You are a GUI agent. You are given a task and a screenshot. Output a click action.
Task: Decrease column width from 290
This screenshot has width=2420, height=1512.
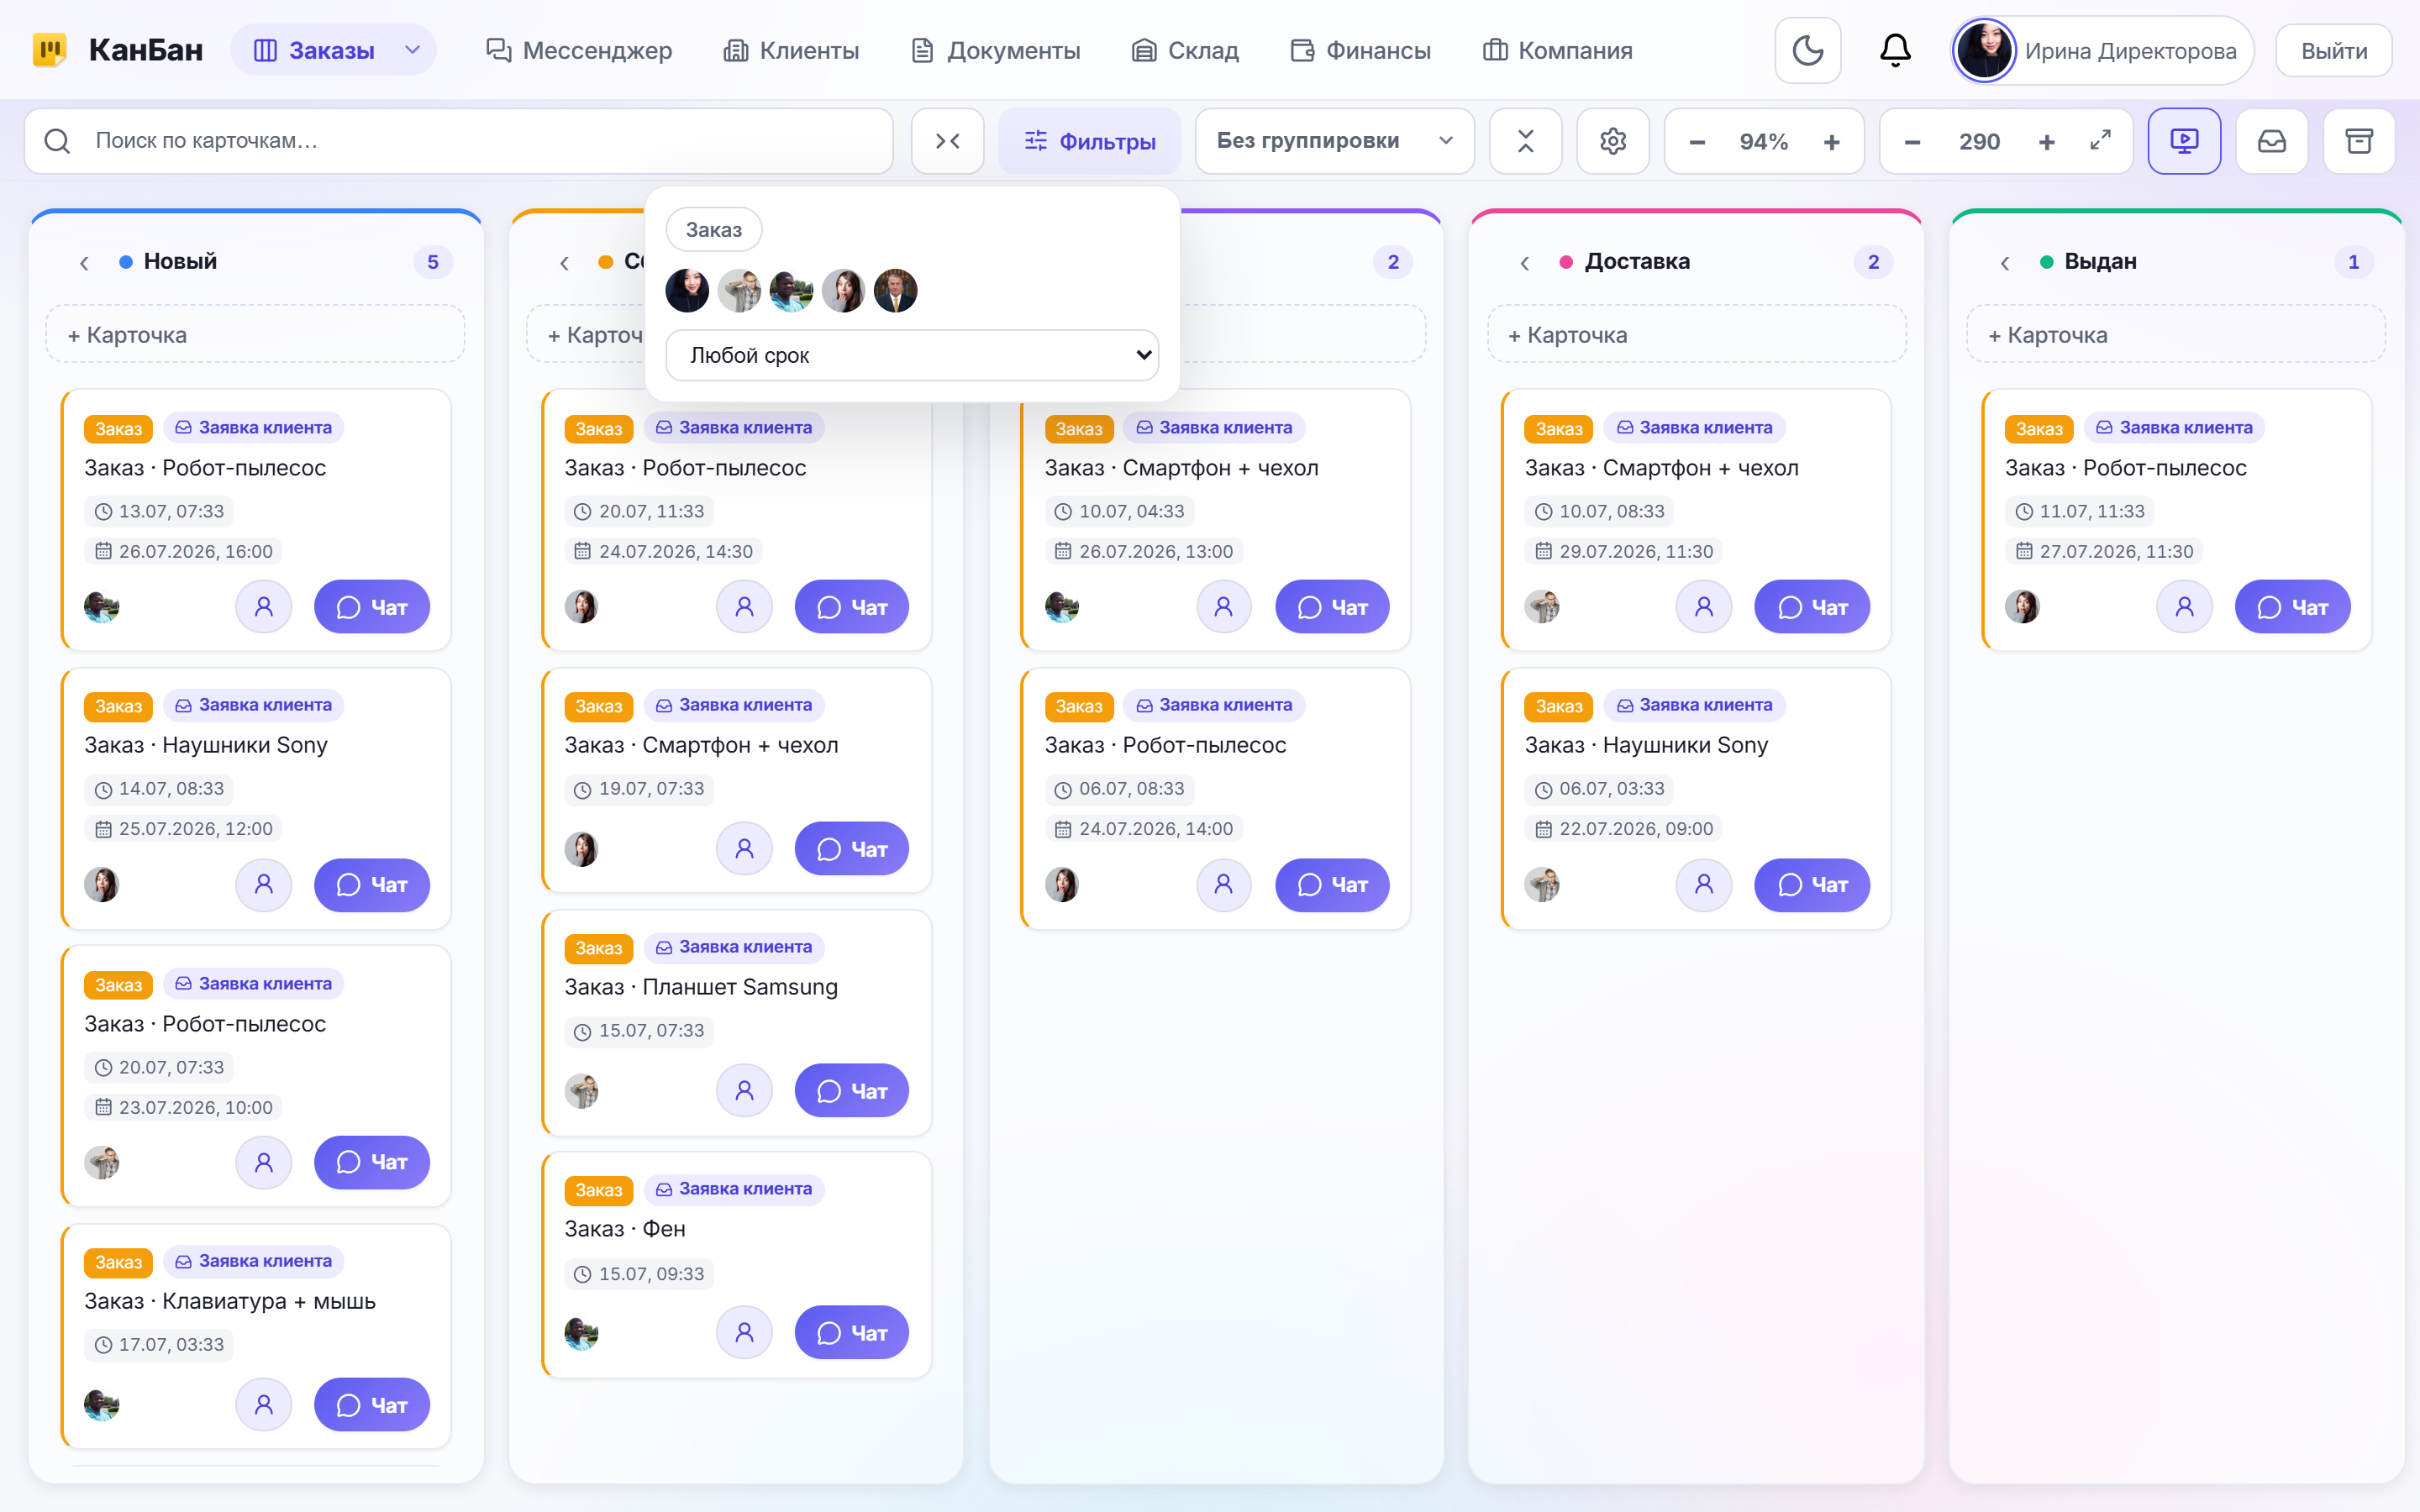point(1912,142)
